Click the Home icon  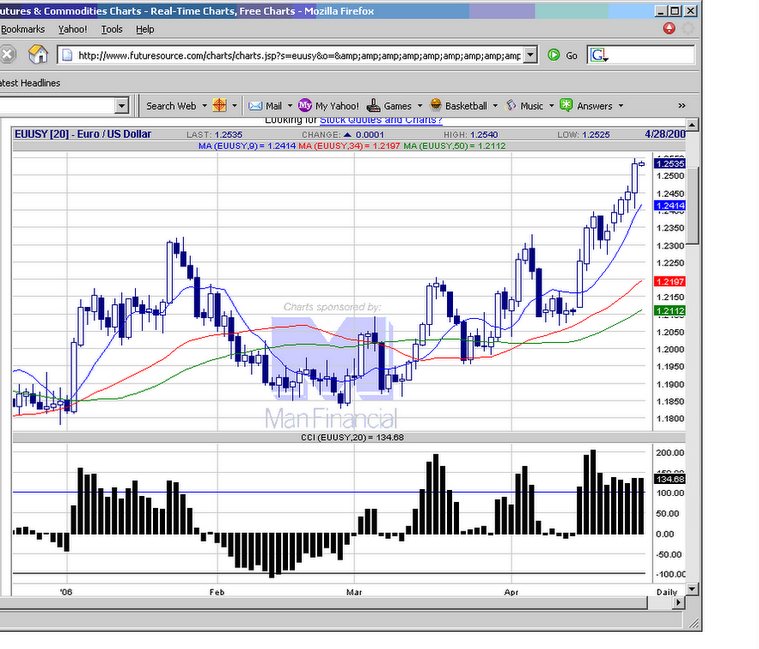pos(38,54)
